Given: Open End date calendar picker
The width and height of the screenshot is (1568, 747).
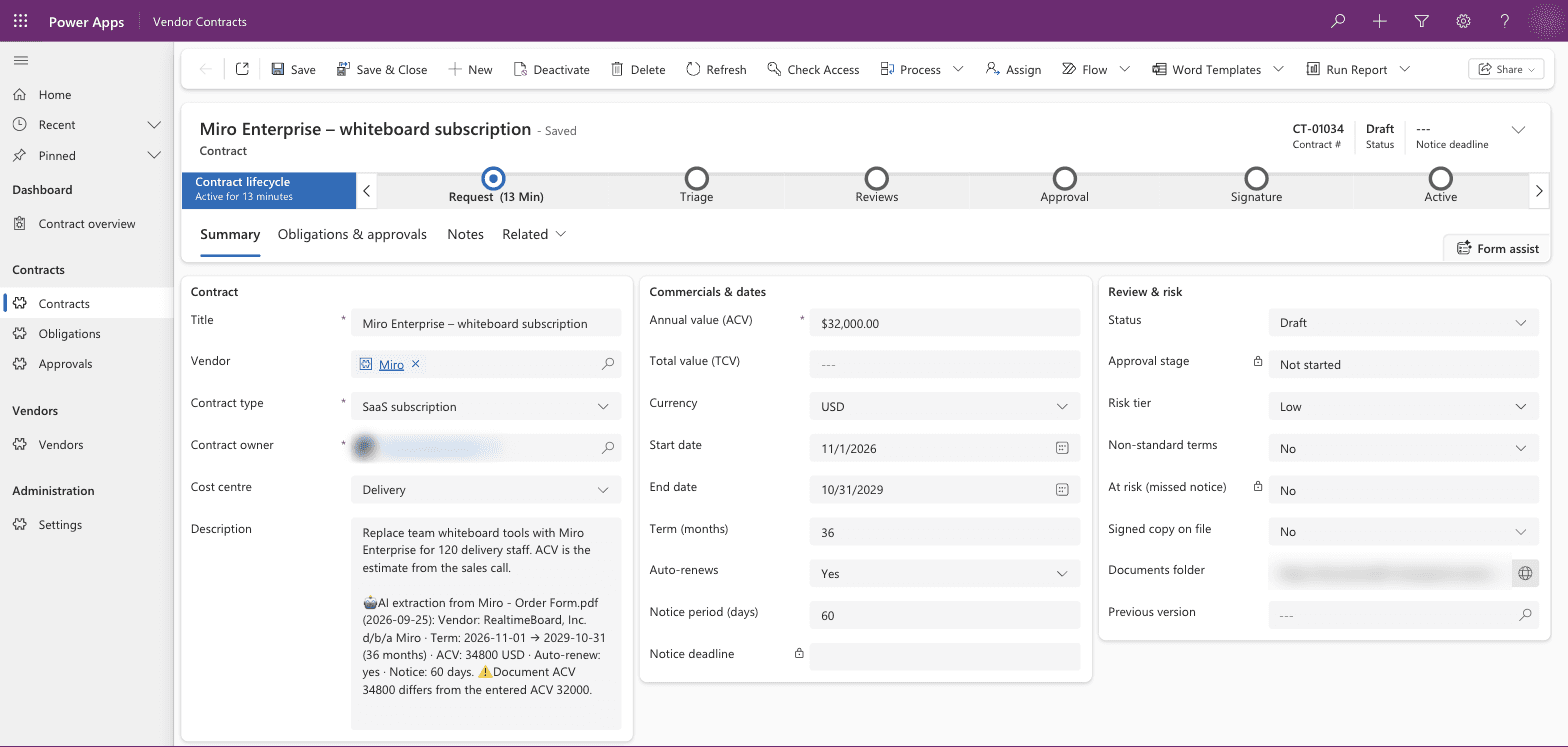Looking at the screenshot, I should pos(1062,490).
